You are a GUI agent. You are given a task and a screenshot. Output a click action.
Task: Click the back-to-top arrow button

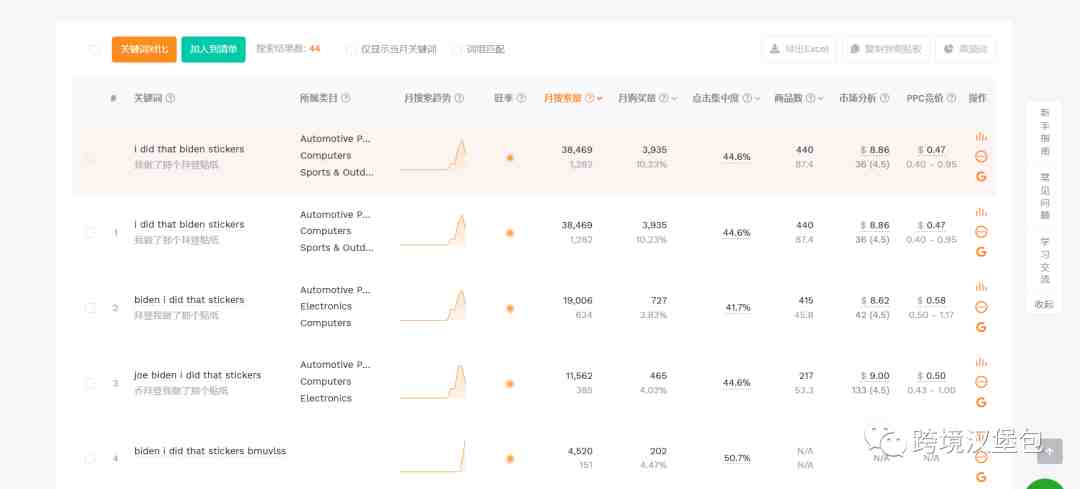coord(1050,451)
